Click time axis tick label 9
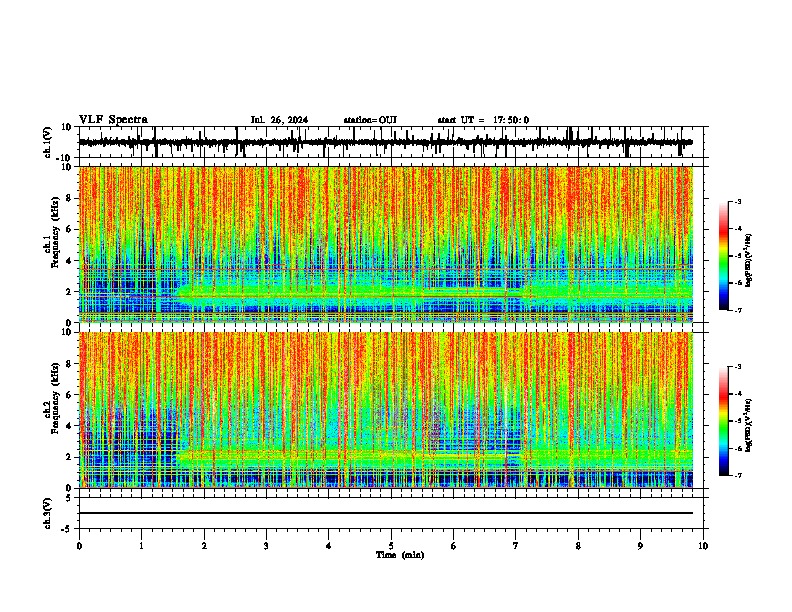This screenshot has height=612, width=792. (x=640, y=546)
